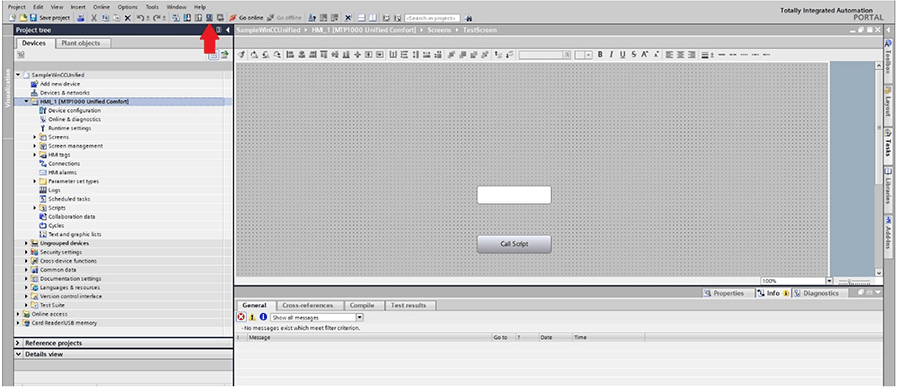Open the Show all messages dropdown
The height and width of the screenshot is (391, 900).
pos(360,317)
